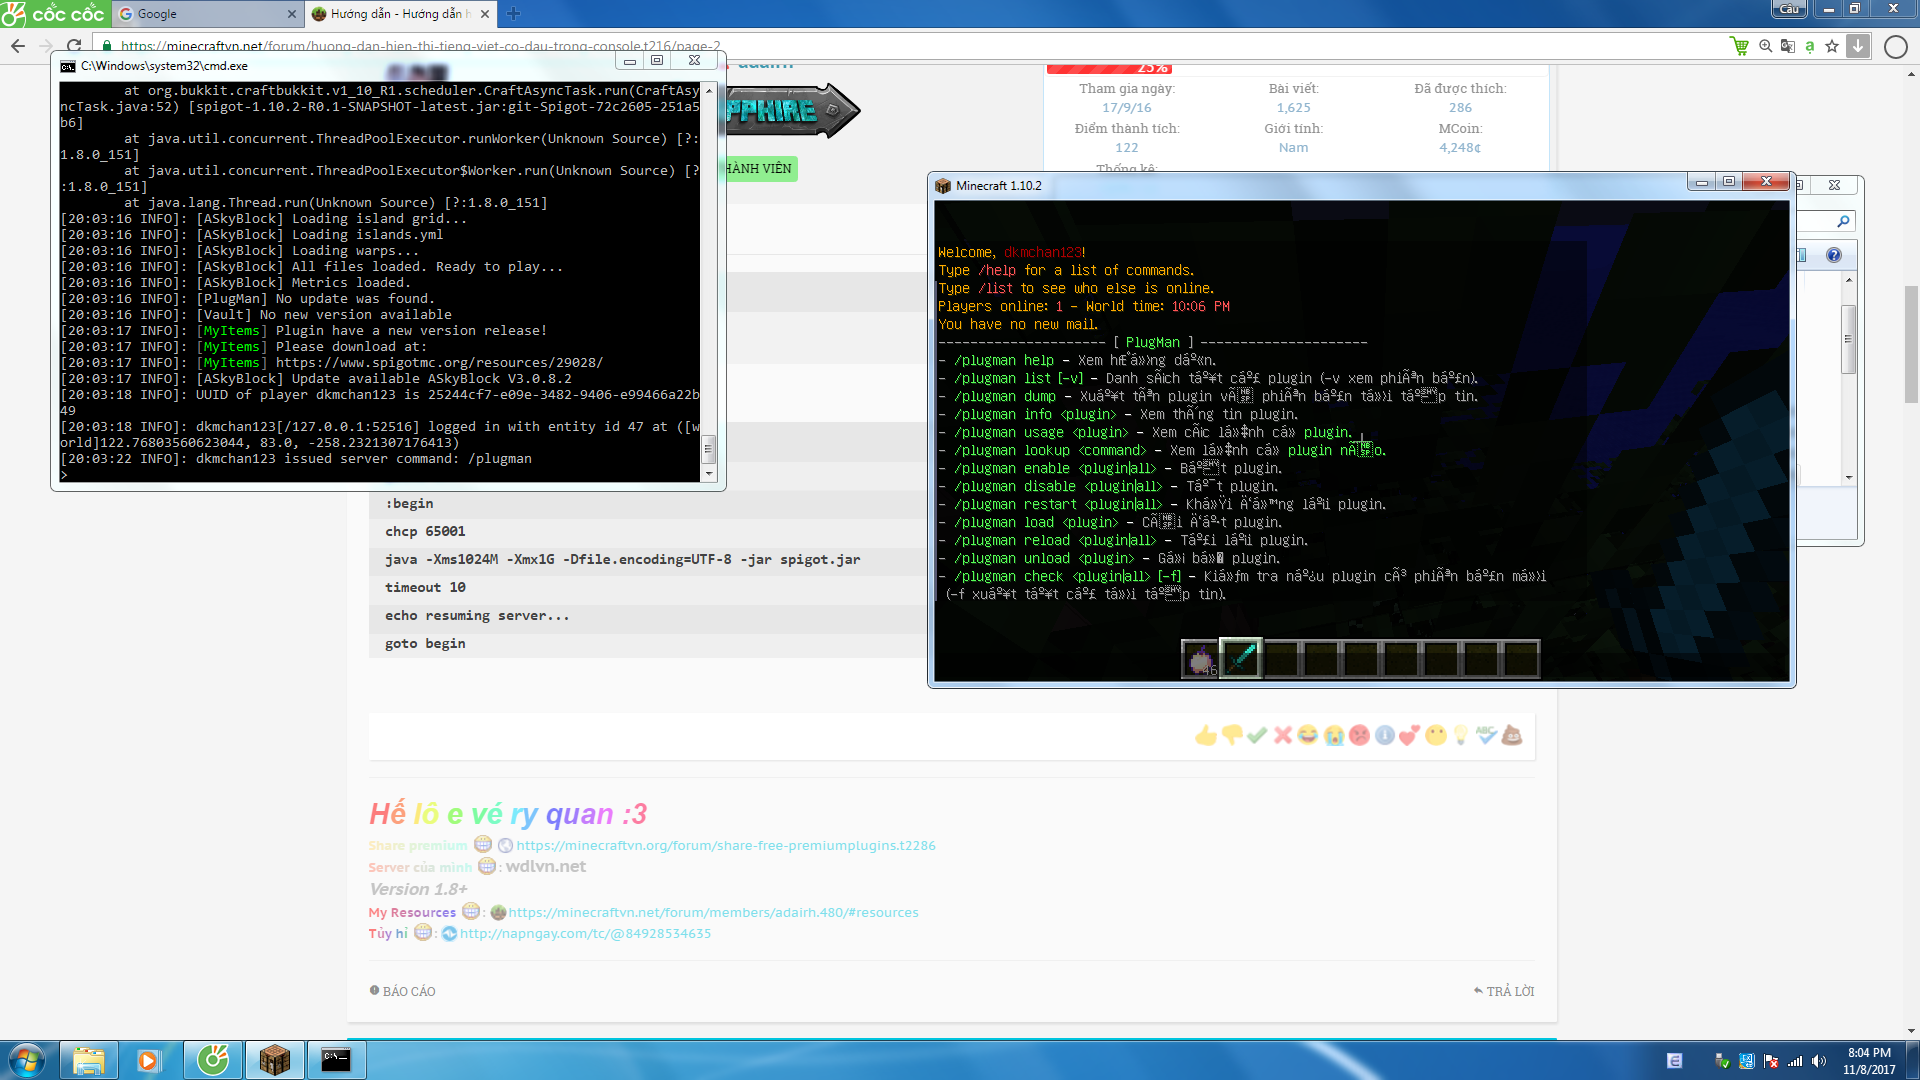Open the Windows Start menu
The height and width of the screenshot is (1080, 1920).
(x=27, y=1060)
